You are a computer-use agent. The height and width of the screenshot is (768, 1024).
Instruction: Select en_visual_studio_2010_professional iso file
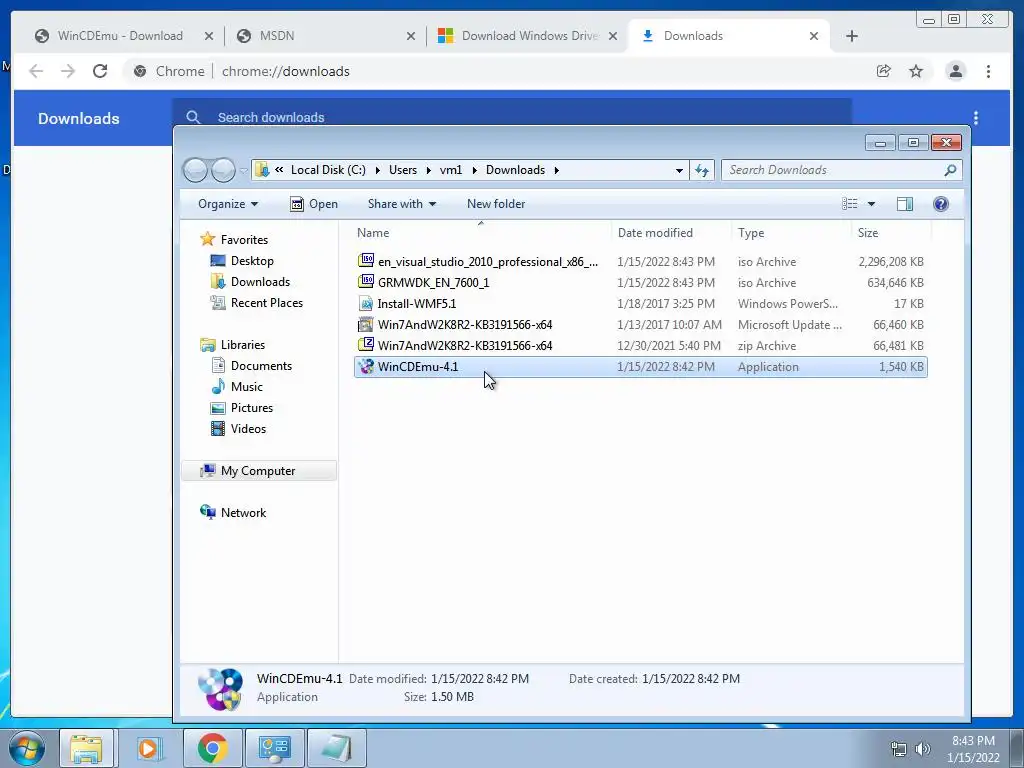pos(640,262)
